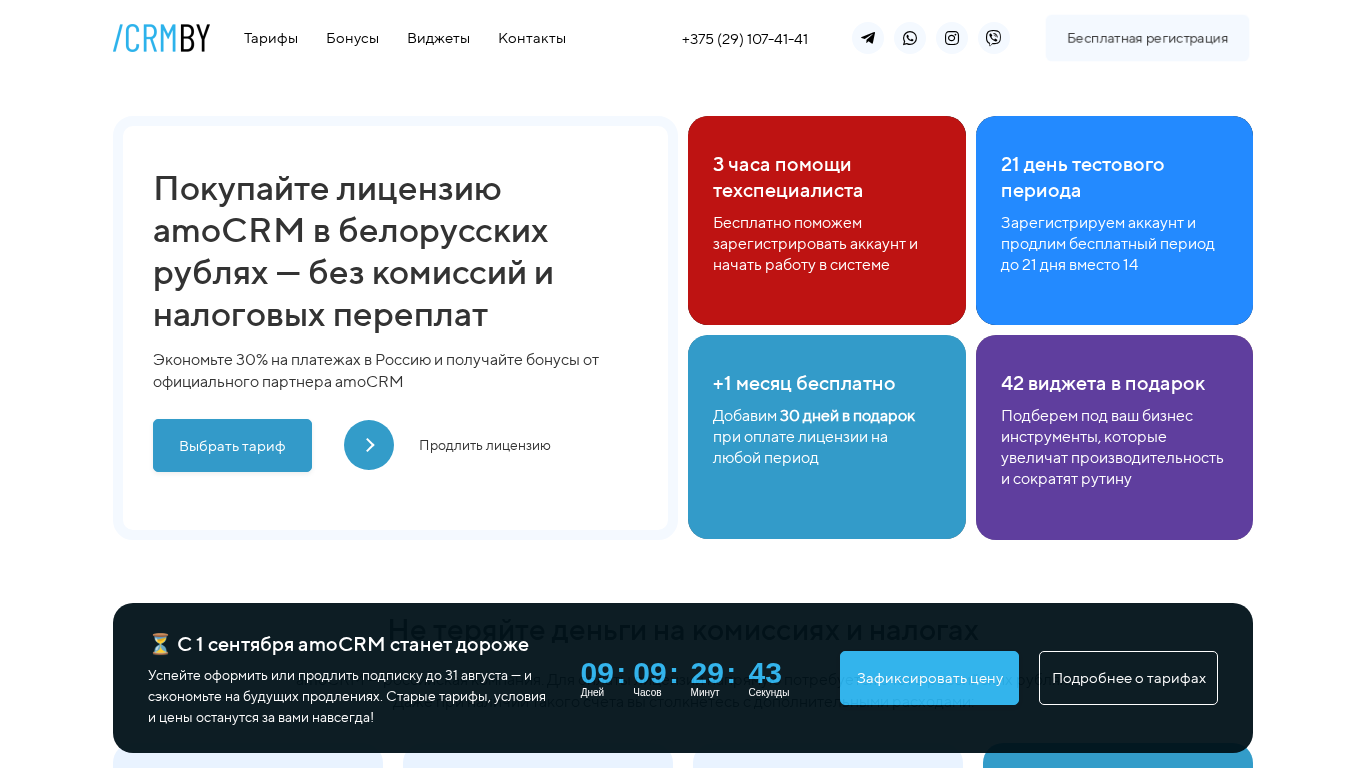Screen dimensions: 1366x768
Task: Click the round arrow button beside Продлить лицензию
Action: [x=369, y=445]
